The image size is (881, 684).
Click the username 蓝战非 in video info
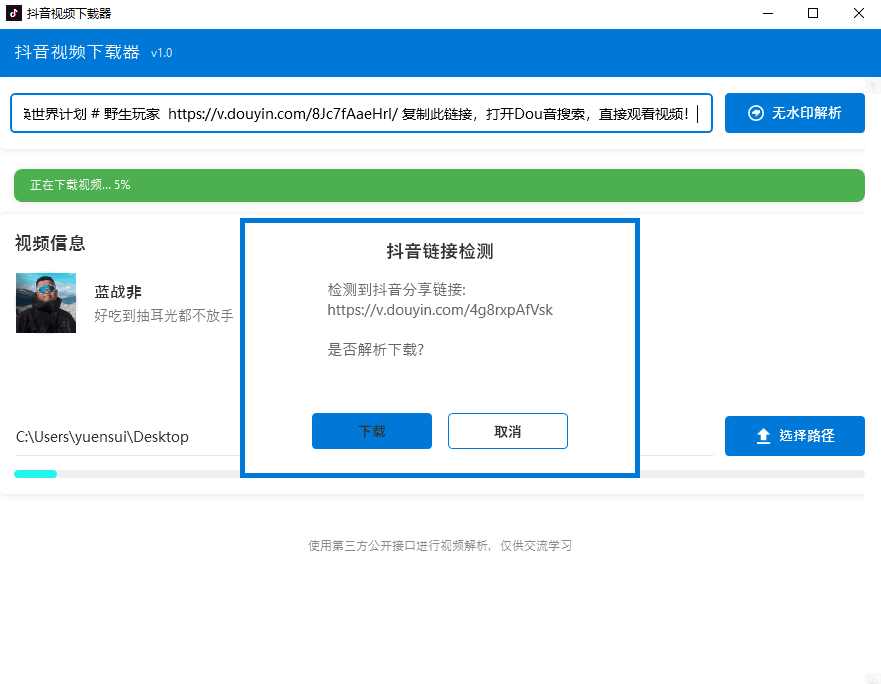tap(119, 291)
